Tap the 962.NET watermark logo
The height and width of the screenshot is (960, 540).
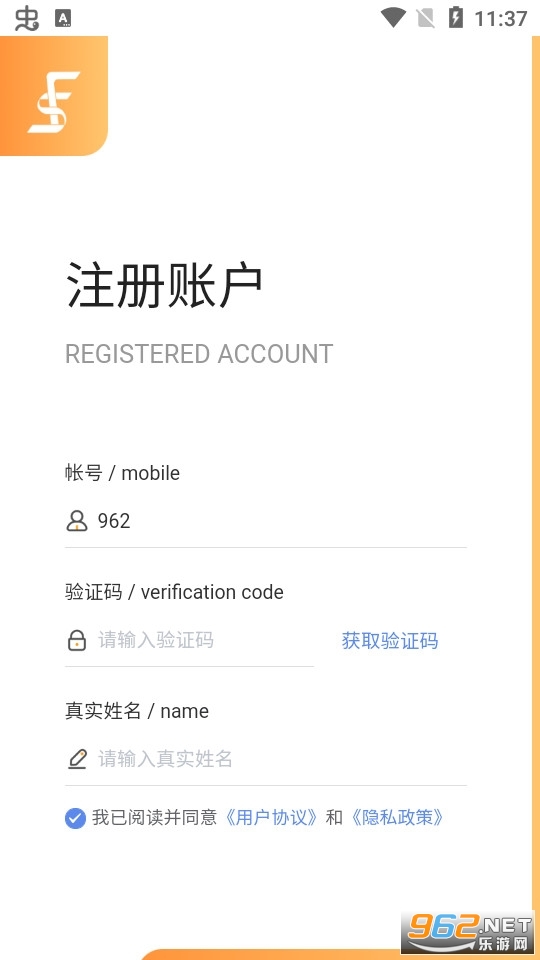tap(467, 930)
